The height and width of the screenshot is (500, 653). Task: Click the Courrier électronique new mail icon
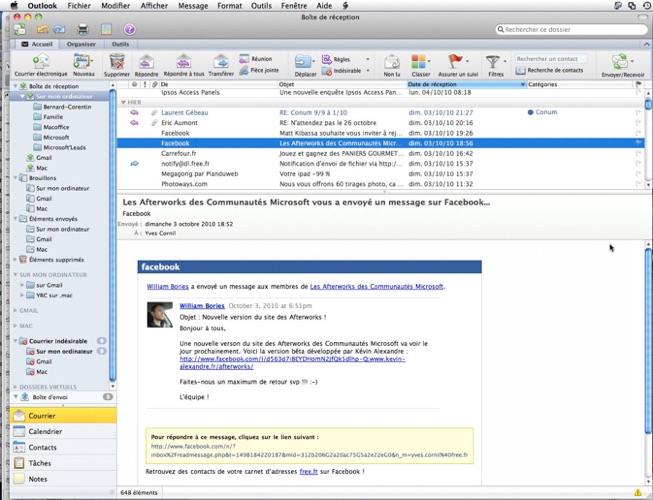click(x=40, y=62)
